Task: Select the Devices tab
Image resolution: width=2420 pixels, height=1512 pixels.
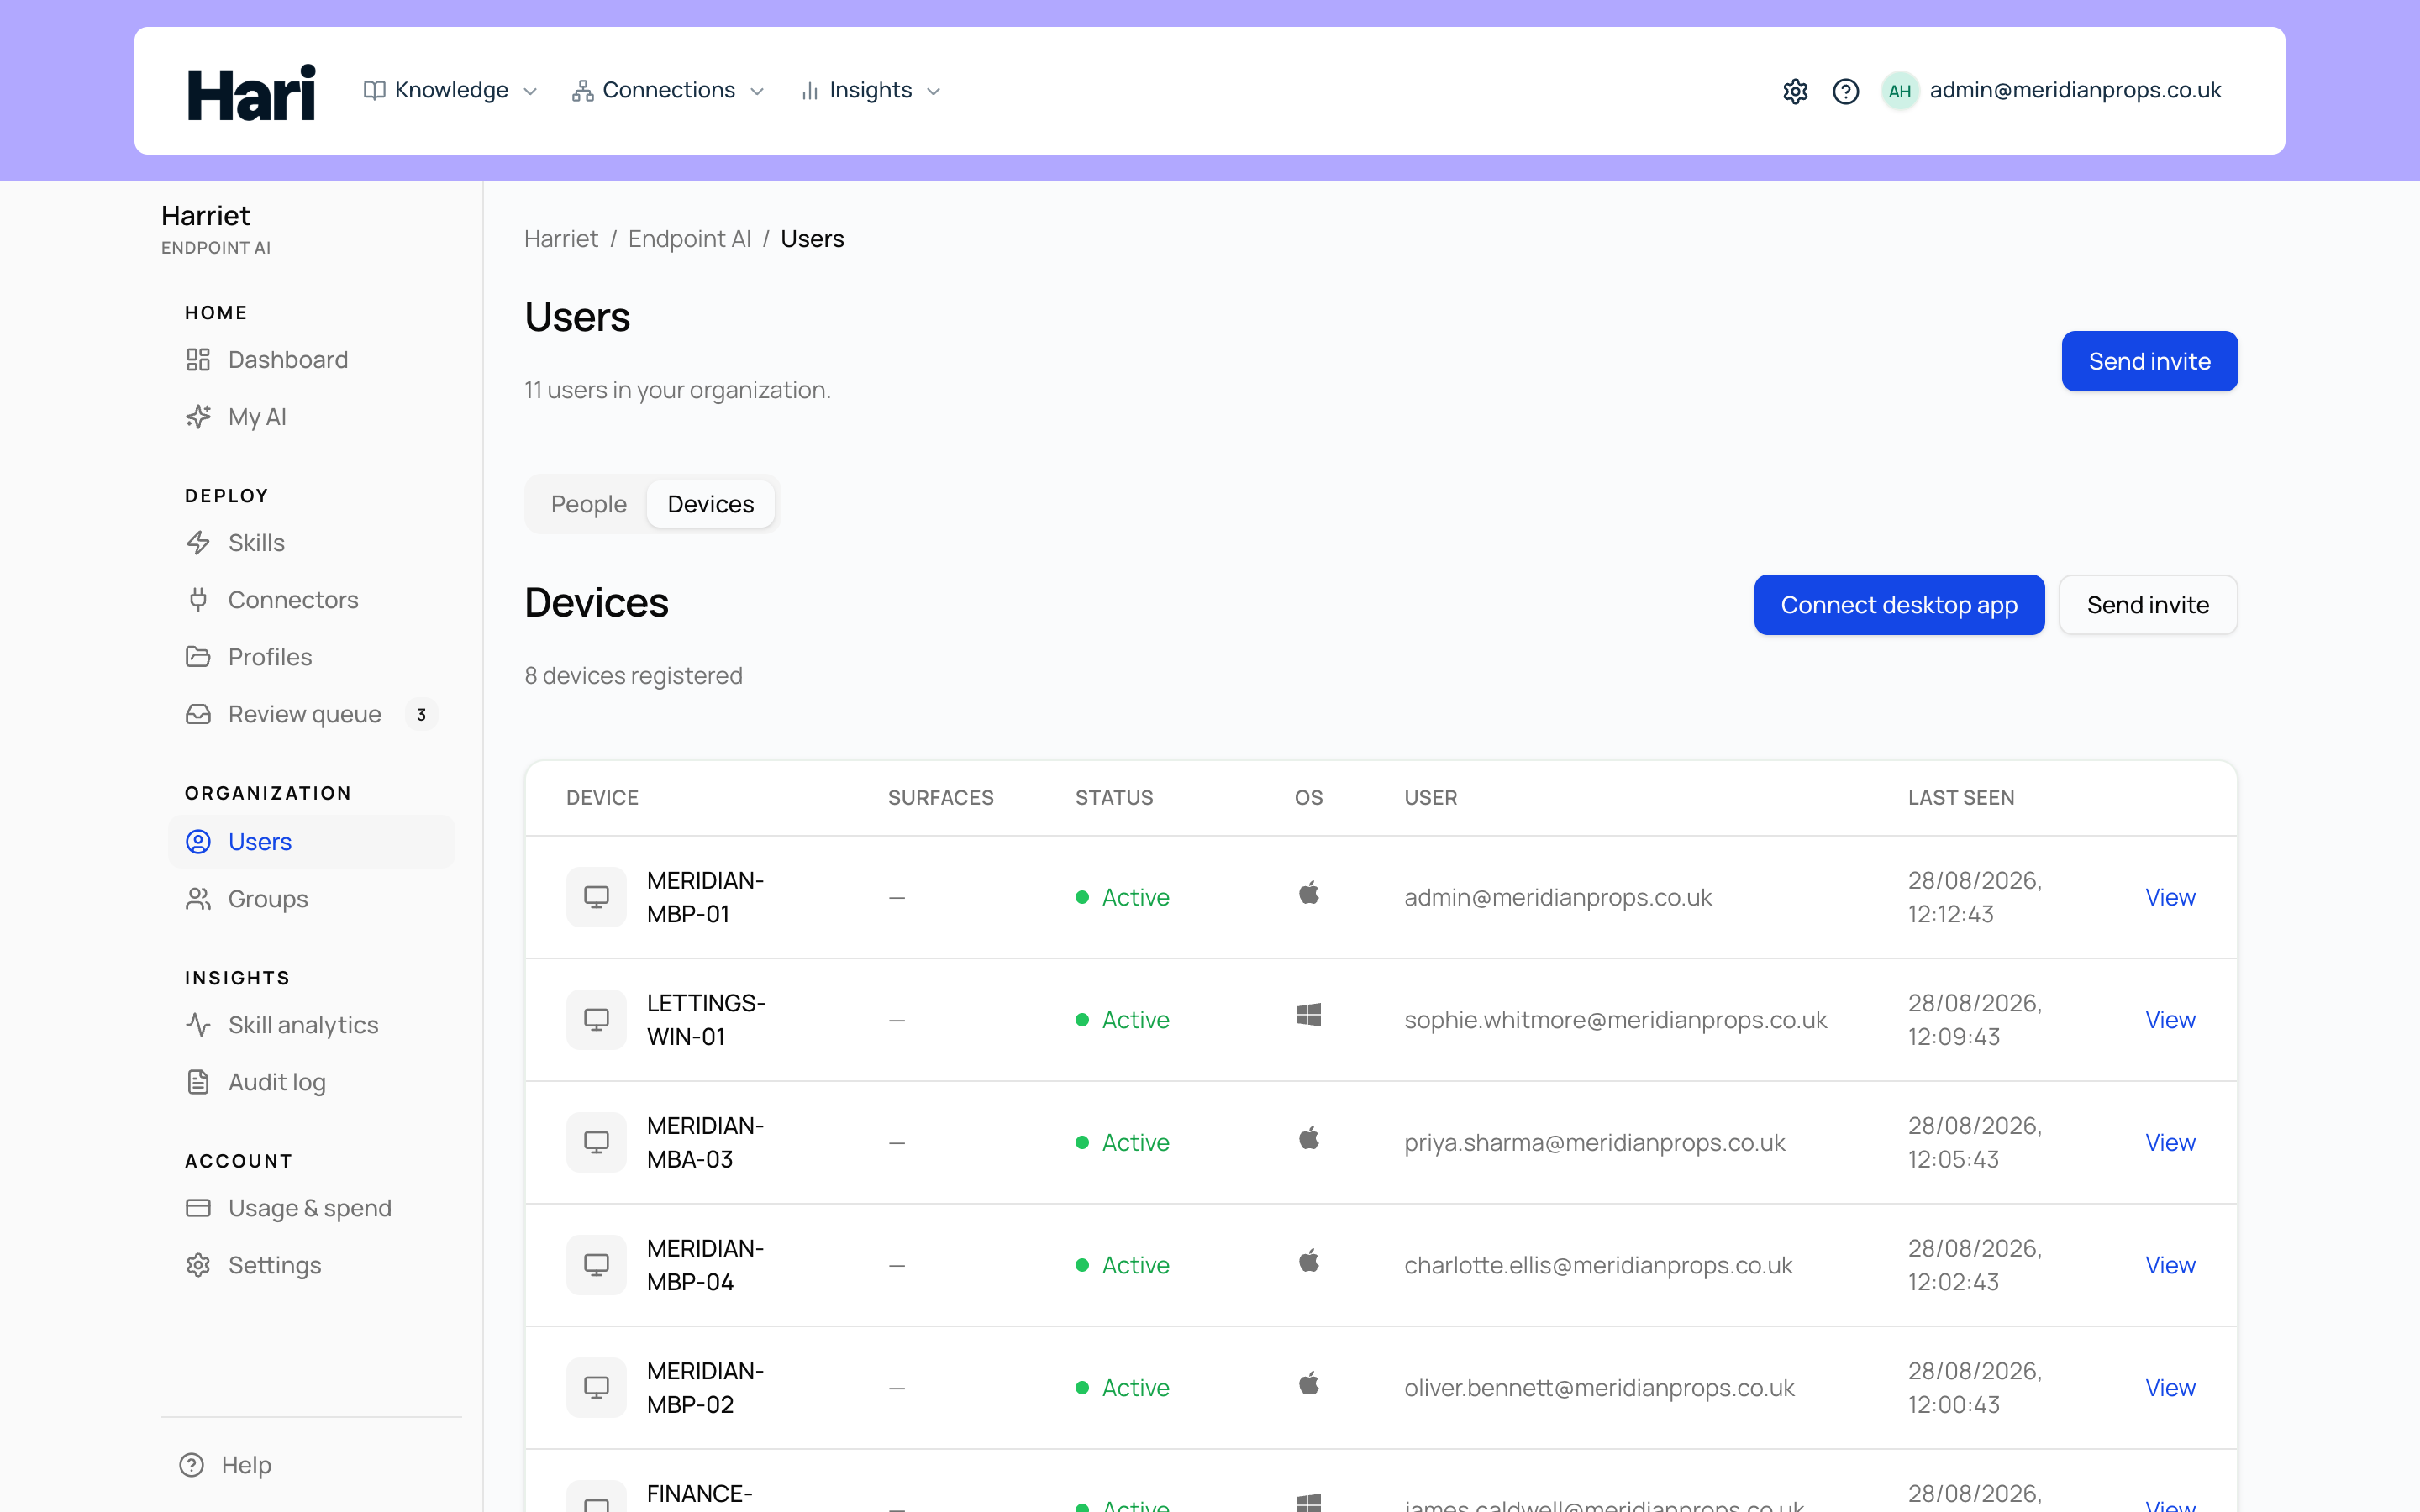Action: pos(711,504)
